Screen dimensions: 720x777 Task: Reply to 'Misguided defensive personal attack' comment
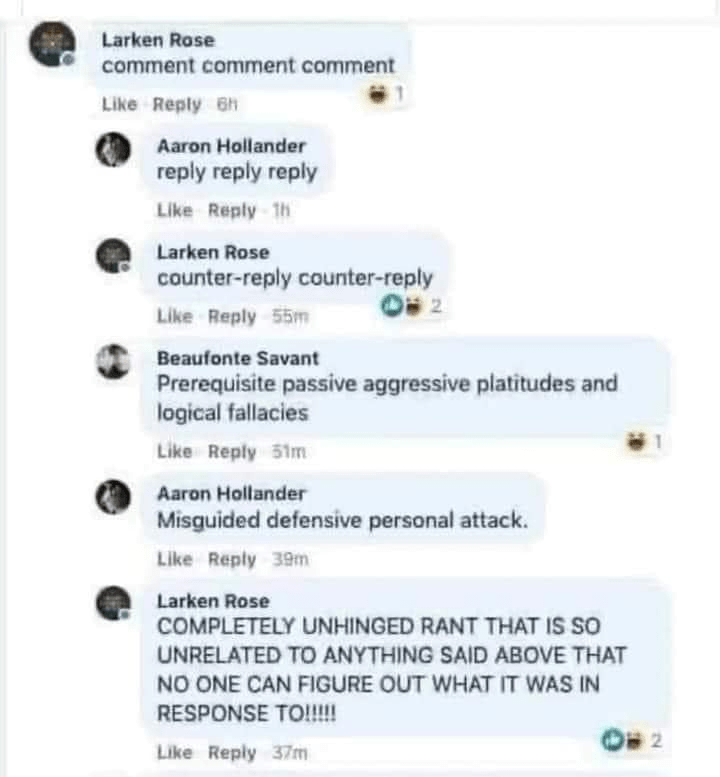point(232,559)
